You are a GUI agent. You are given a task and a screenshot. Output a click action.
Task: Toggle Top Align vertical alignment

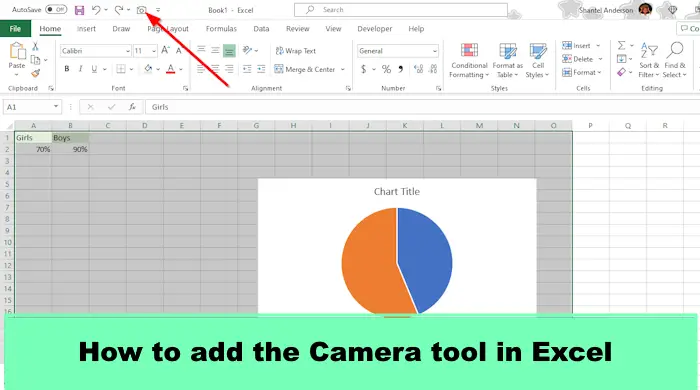(201, 50)
